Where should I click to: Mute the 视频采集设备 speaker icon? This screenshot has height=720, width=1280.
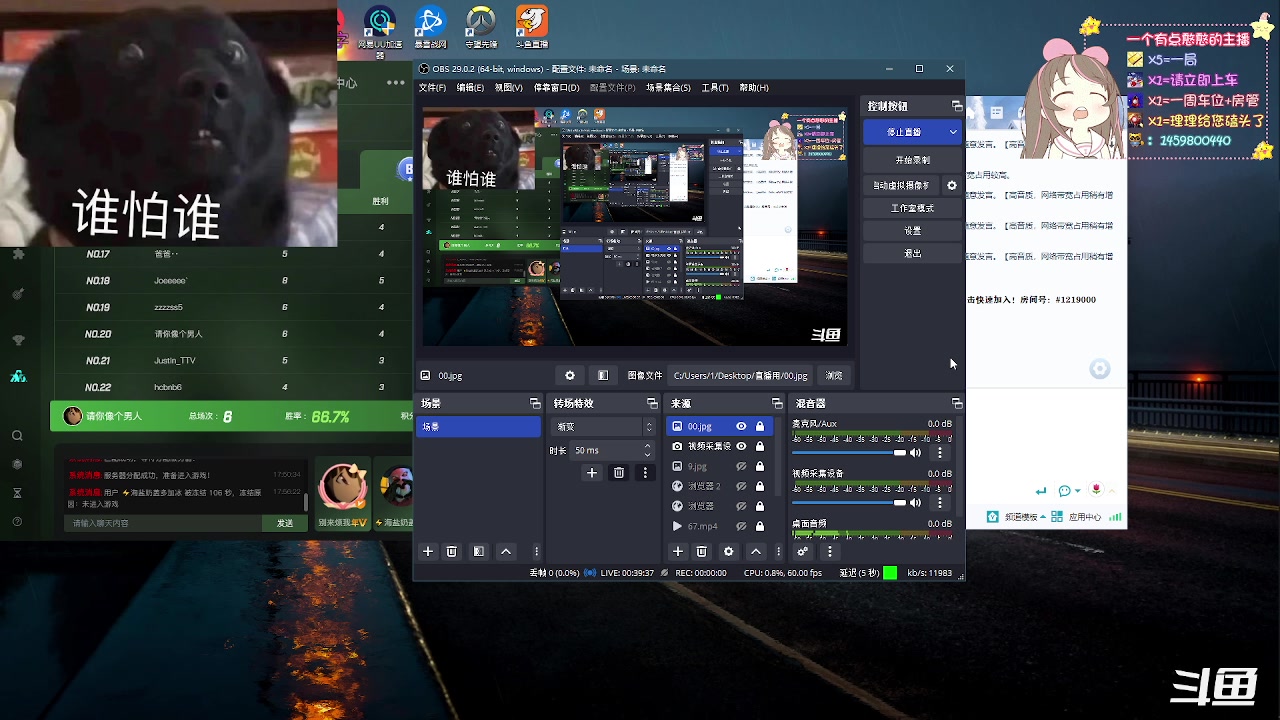click(915, 503)
